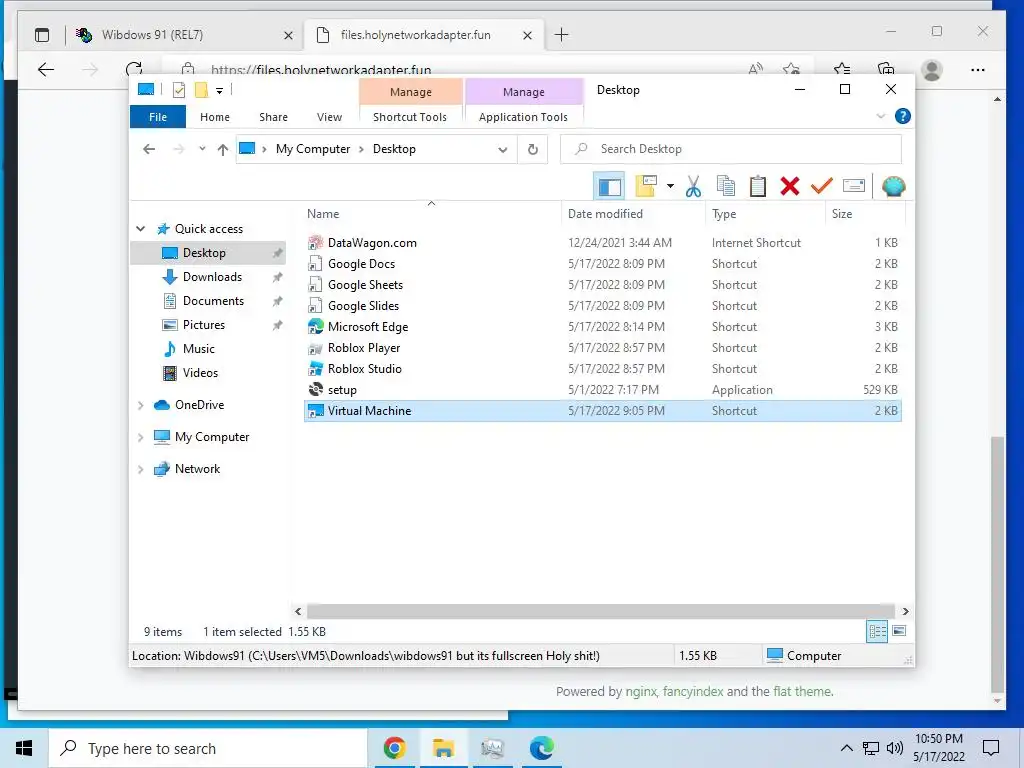This screenshot has height=768, width=1024.
Task: Click the Search Desktop input field
Action: click(x=731, y=150)
